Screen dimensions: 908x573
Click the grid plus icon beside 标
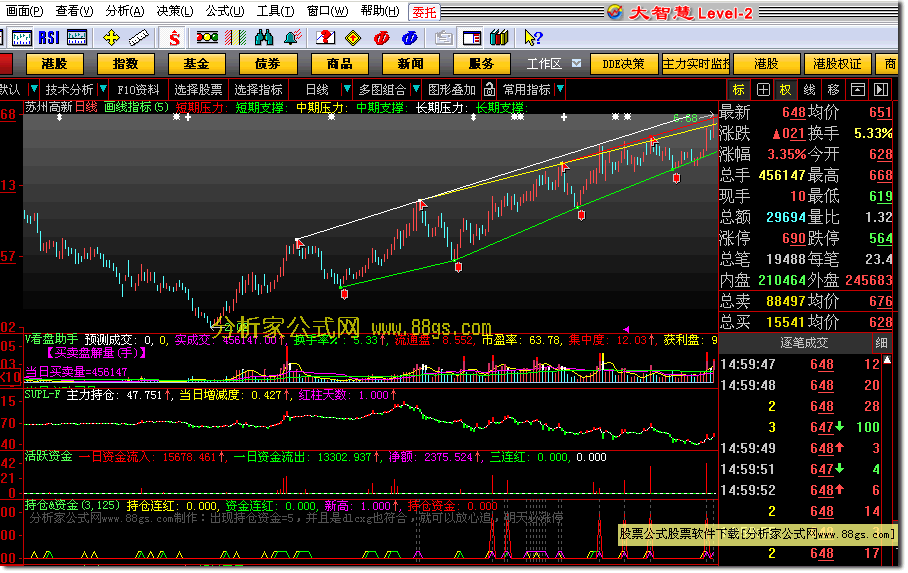[763, 90]
